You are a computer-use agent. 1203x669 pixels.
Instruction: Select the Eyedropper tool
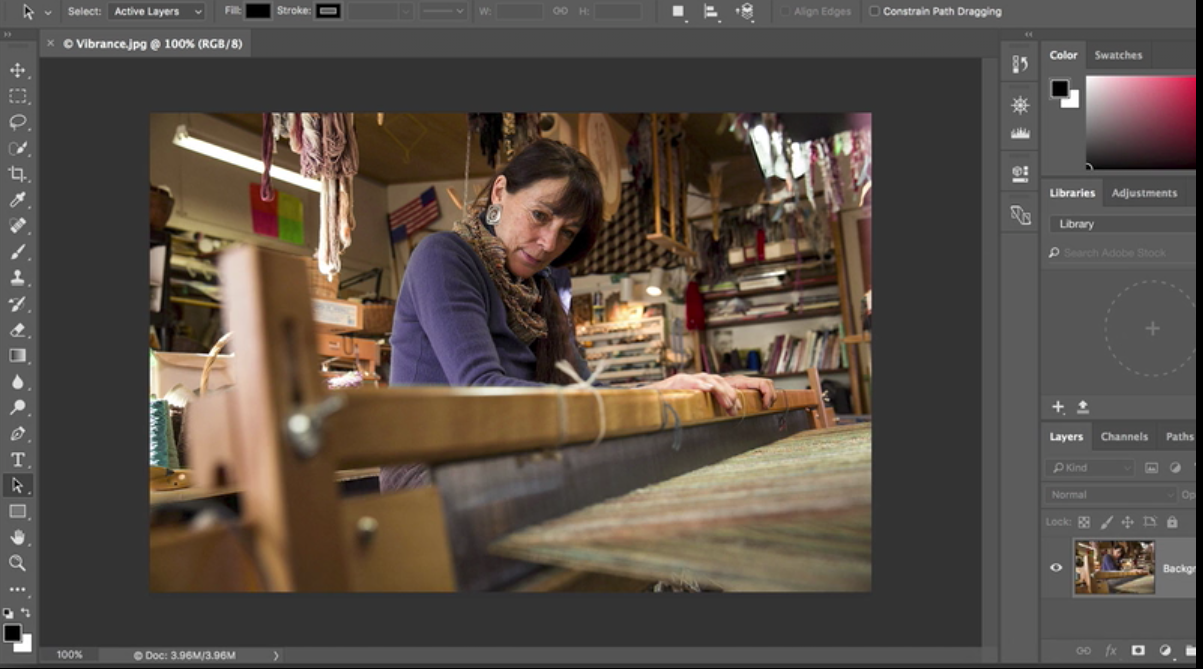click(17, 200)
